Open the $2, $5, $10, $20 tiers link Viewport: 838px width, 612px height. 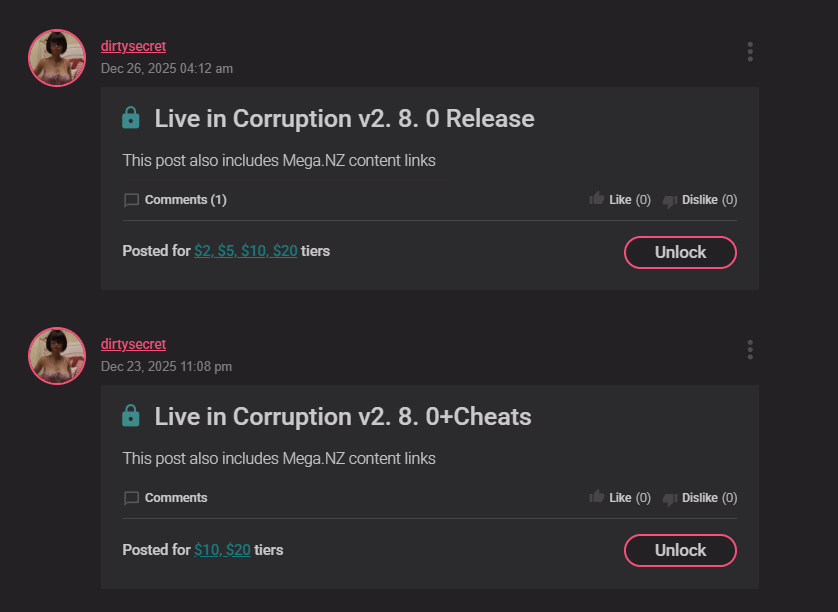(245, 251)
